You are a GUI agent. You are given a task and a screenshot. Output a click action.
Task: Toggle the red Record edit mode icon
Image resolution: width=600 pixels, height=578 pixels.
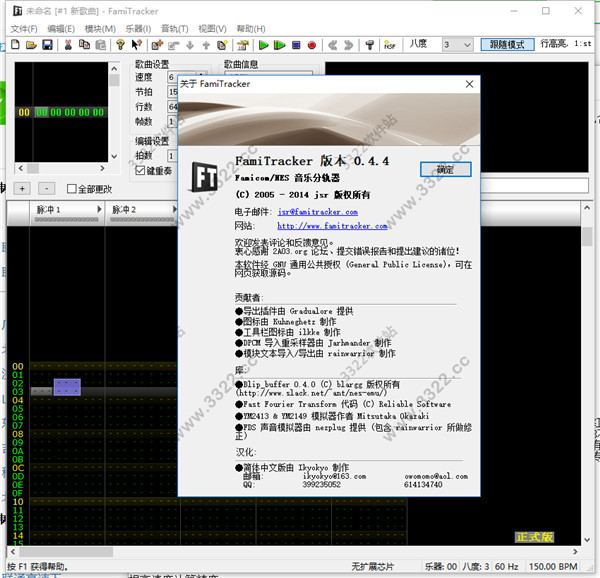point(312,45)
